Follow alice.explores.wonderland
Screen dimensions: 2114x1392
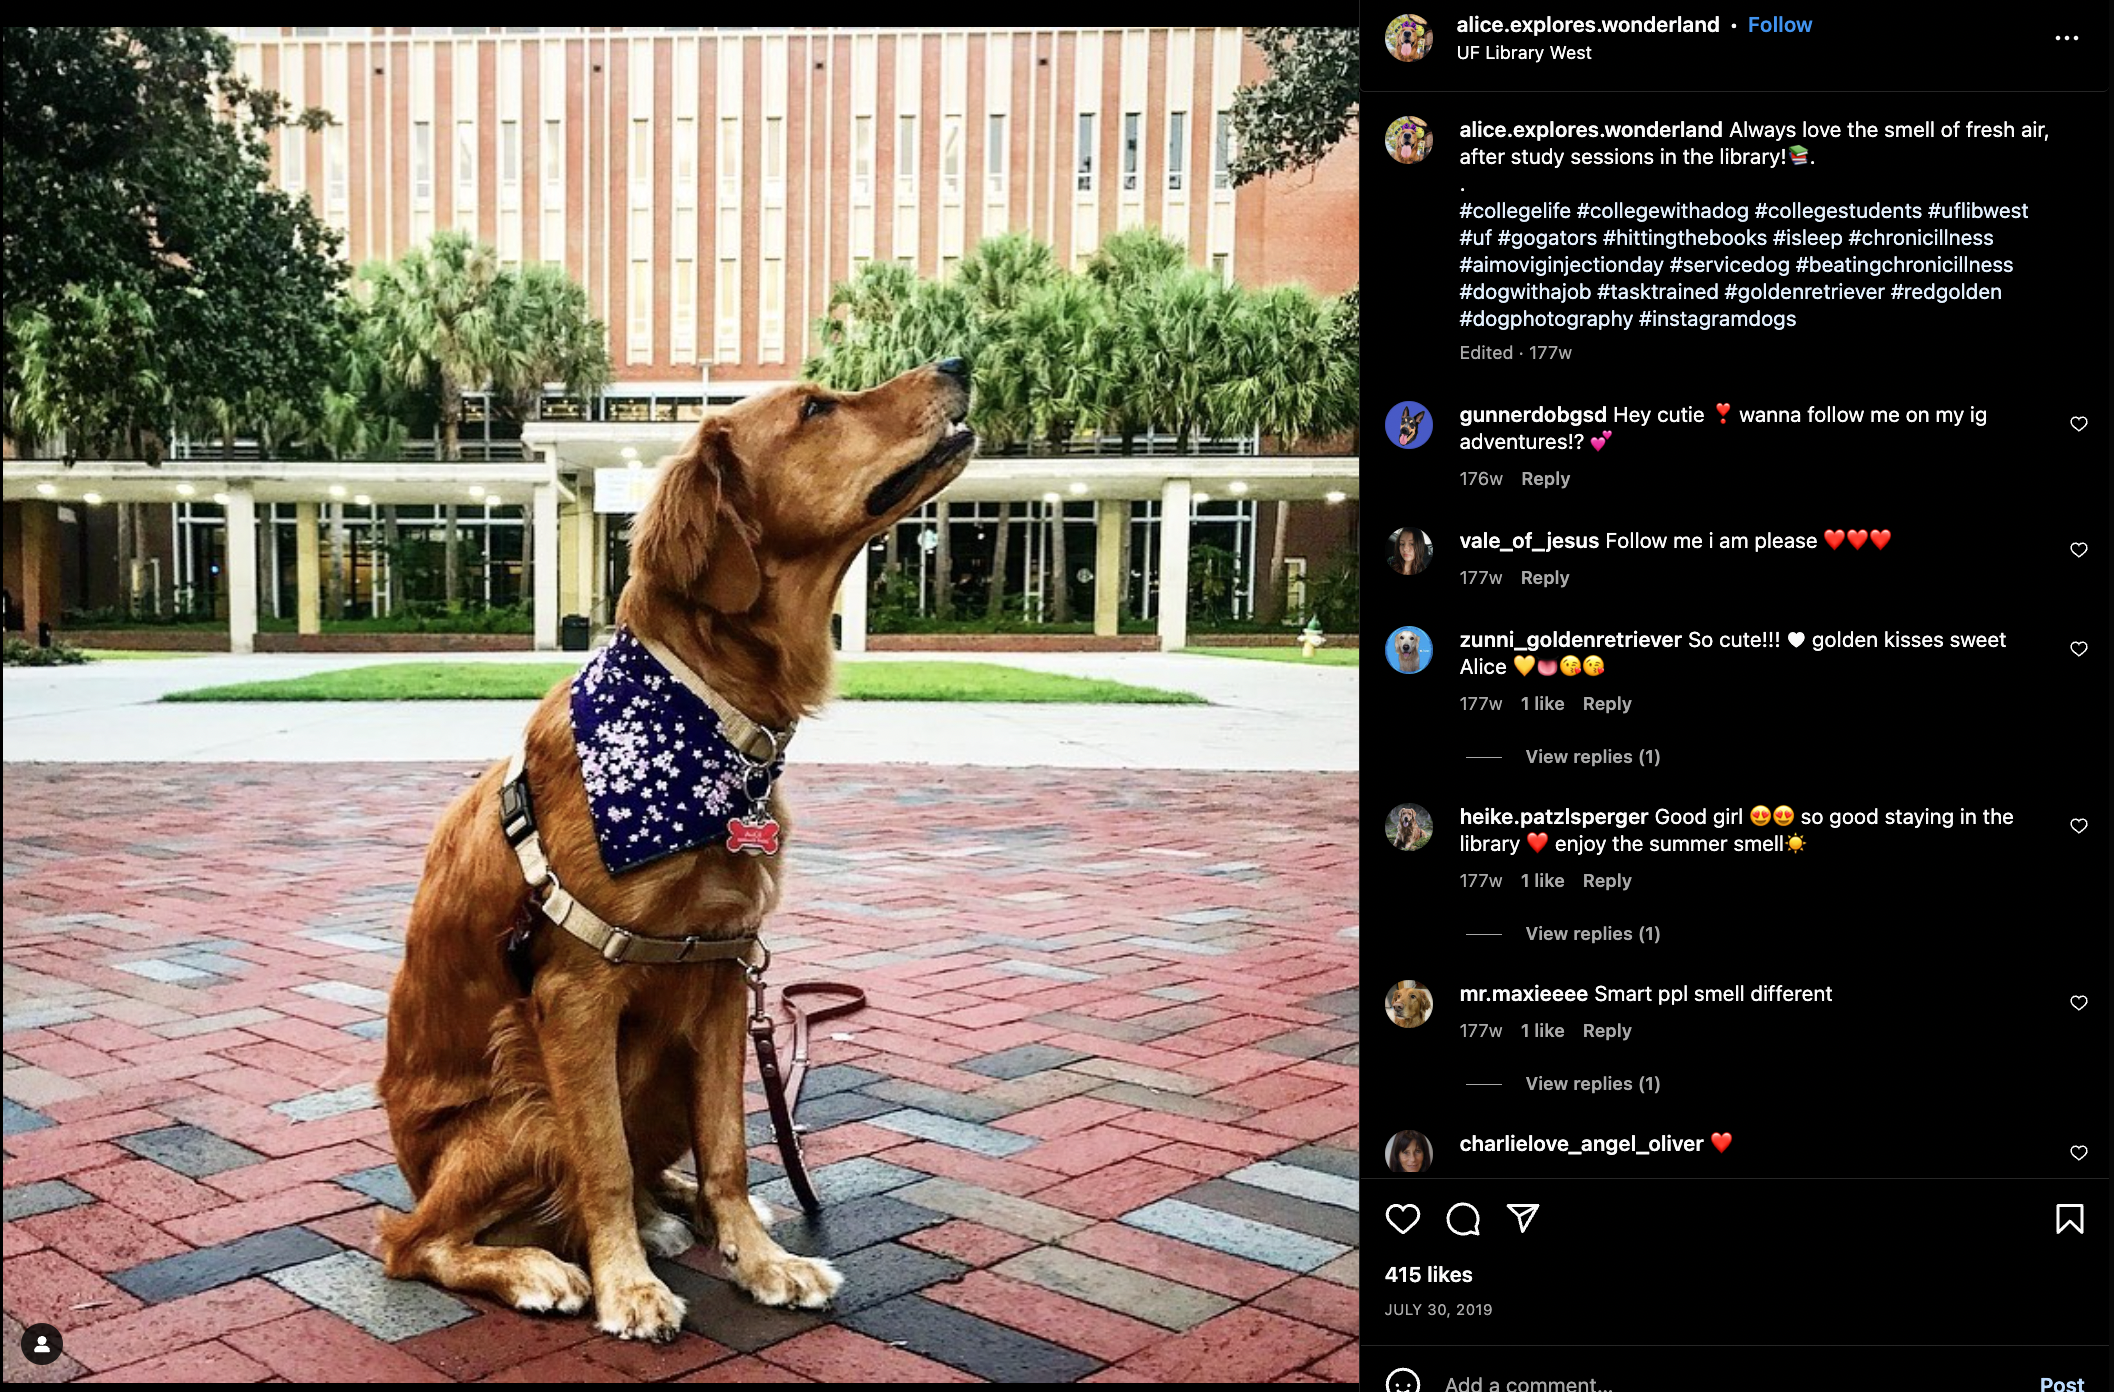[x=1779, y=25]
